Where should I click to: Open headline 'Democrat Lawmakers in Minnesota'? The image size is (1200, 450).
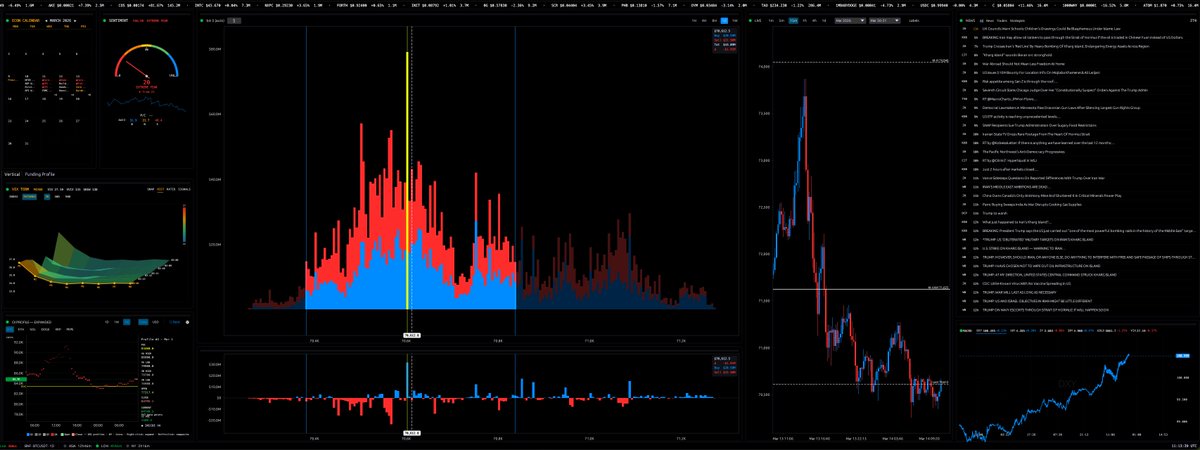click(1060, 107)
